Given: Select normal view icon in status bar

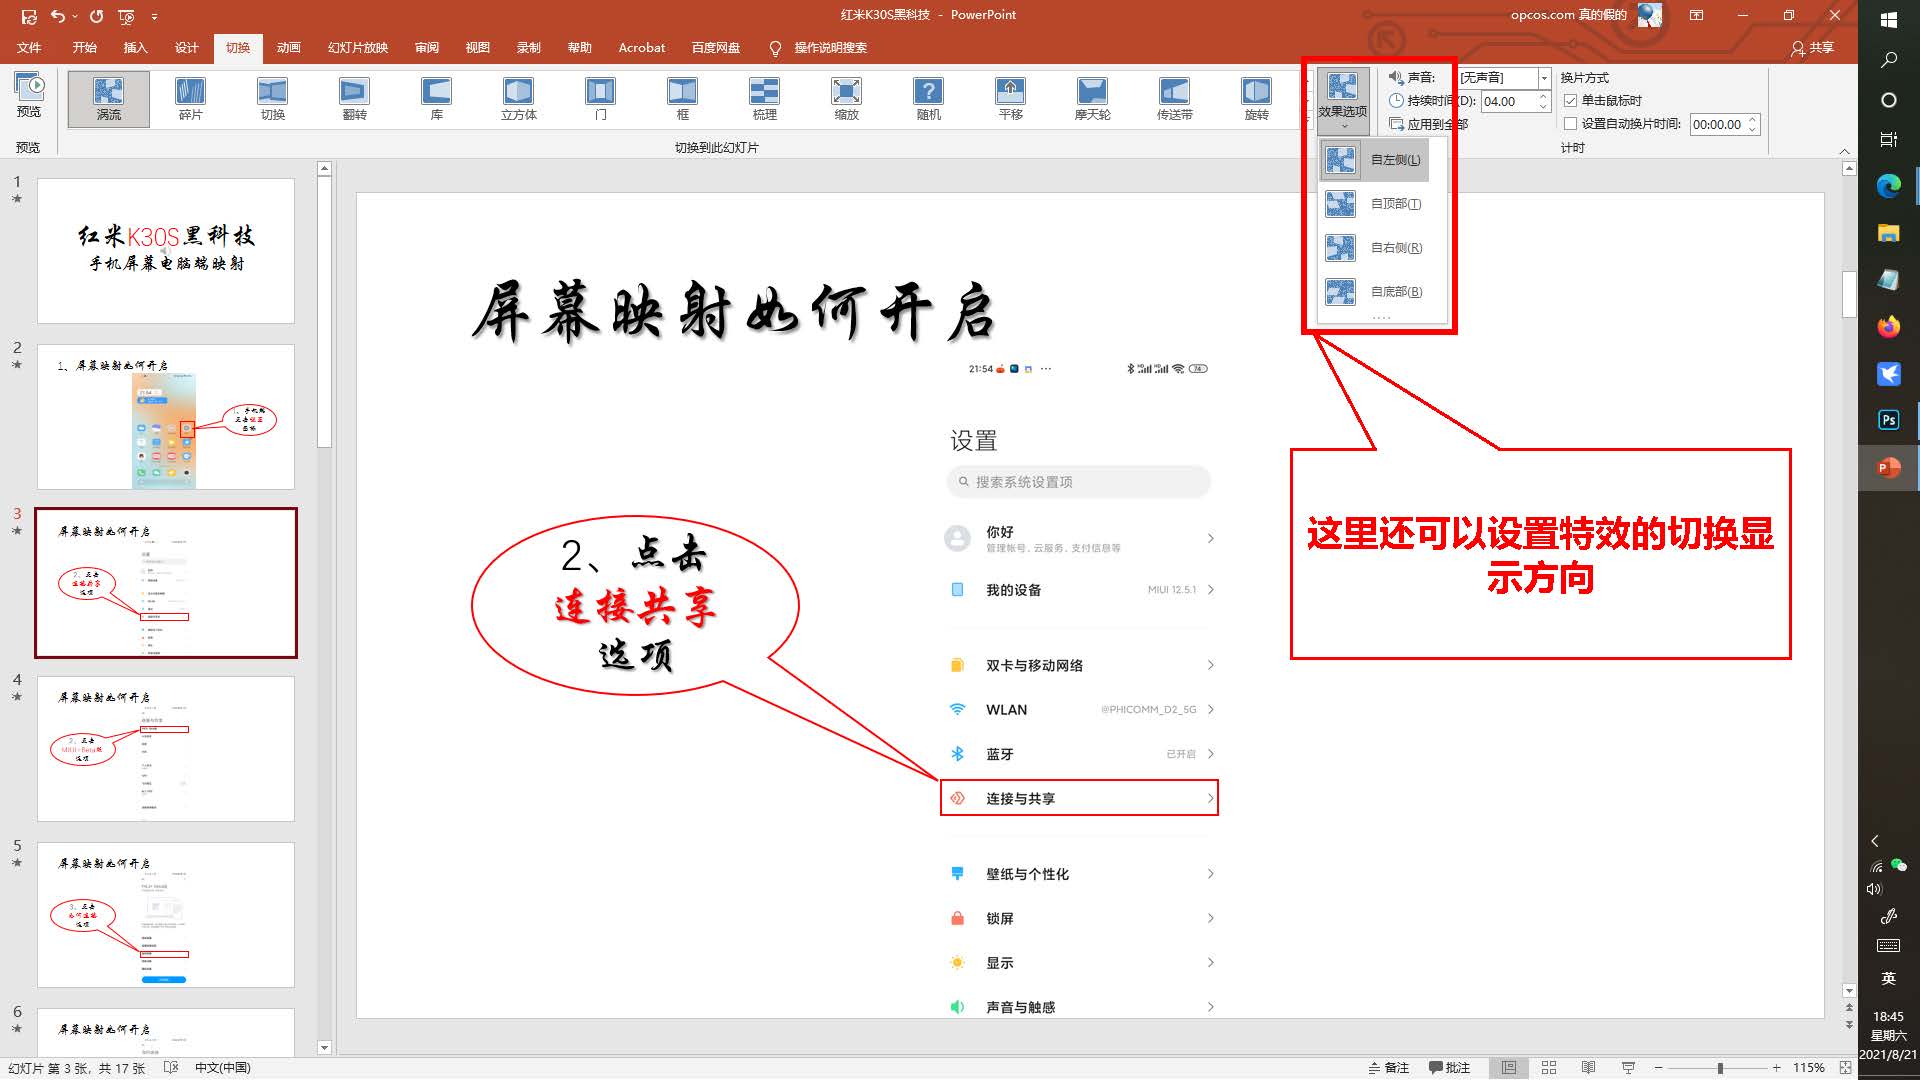Looking at the screenshot, I should pos(1509,1068).
